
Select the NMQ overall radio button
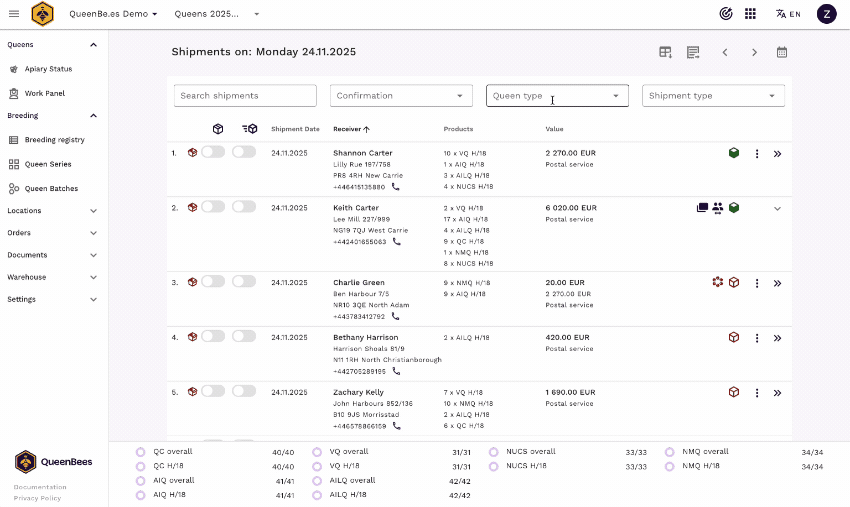pos(670,452)
